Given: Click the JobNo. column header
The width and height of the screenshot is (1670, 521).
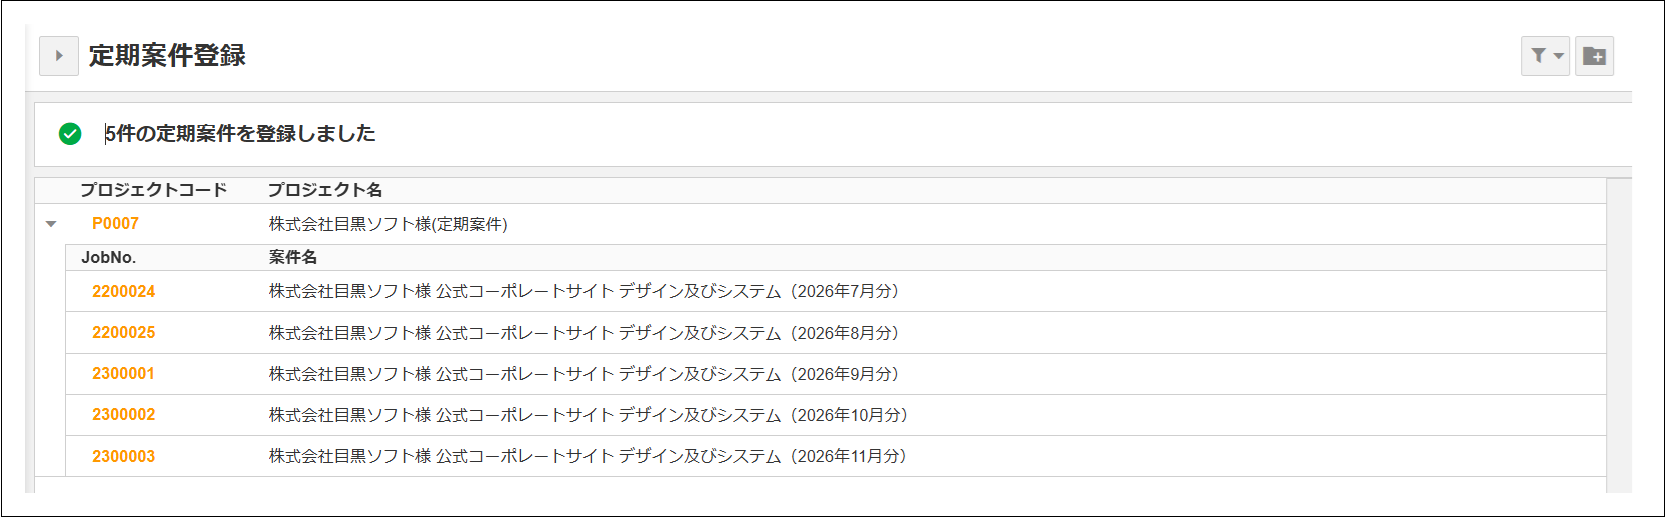Looking at the screenshot, I should coord(108,258).
